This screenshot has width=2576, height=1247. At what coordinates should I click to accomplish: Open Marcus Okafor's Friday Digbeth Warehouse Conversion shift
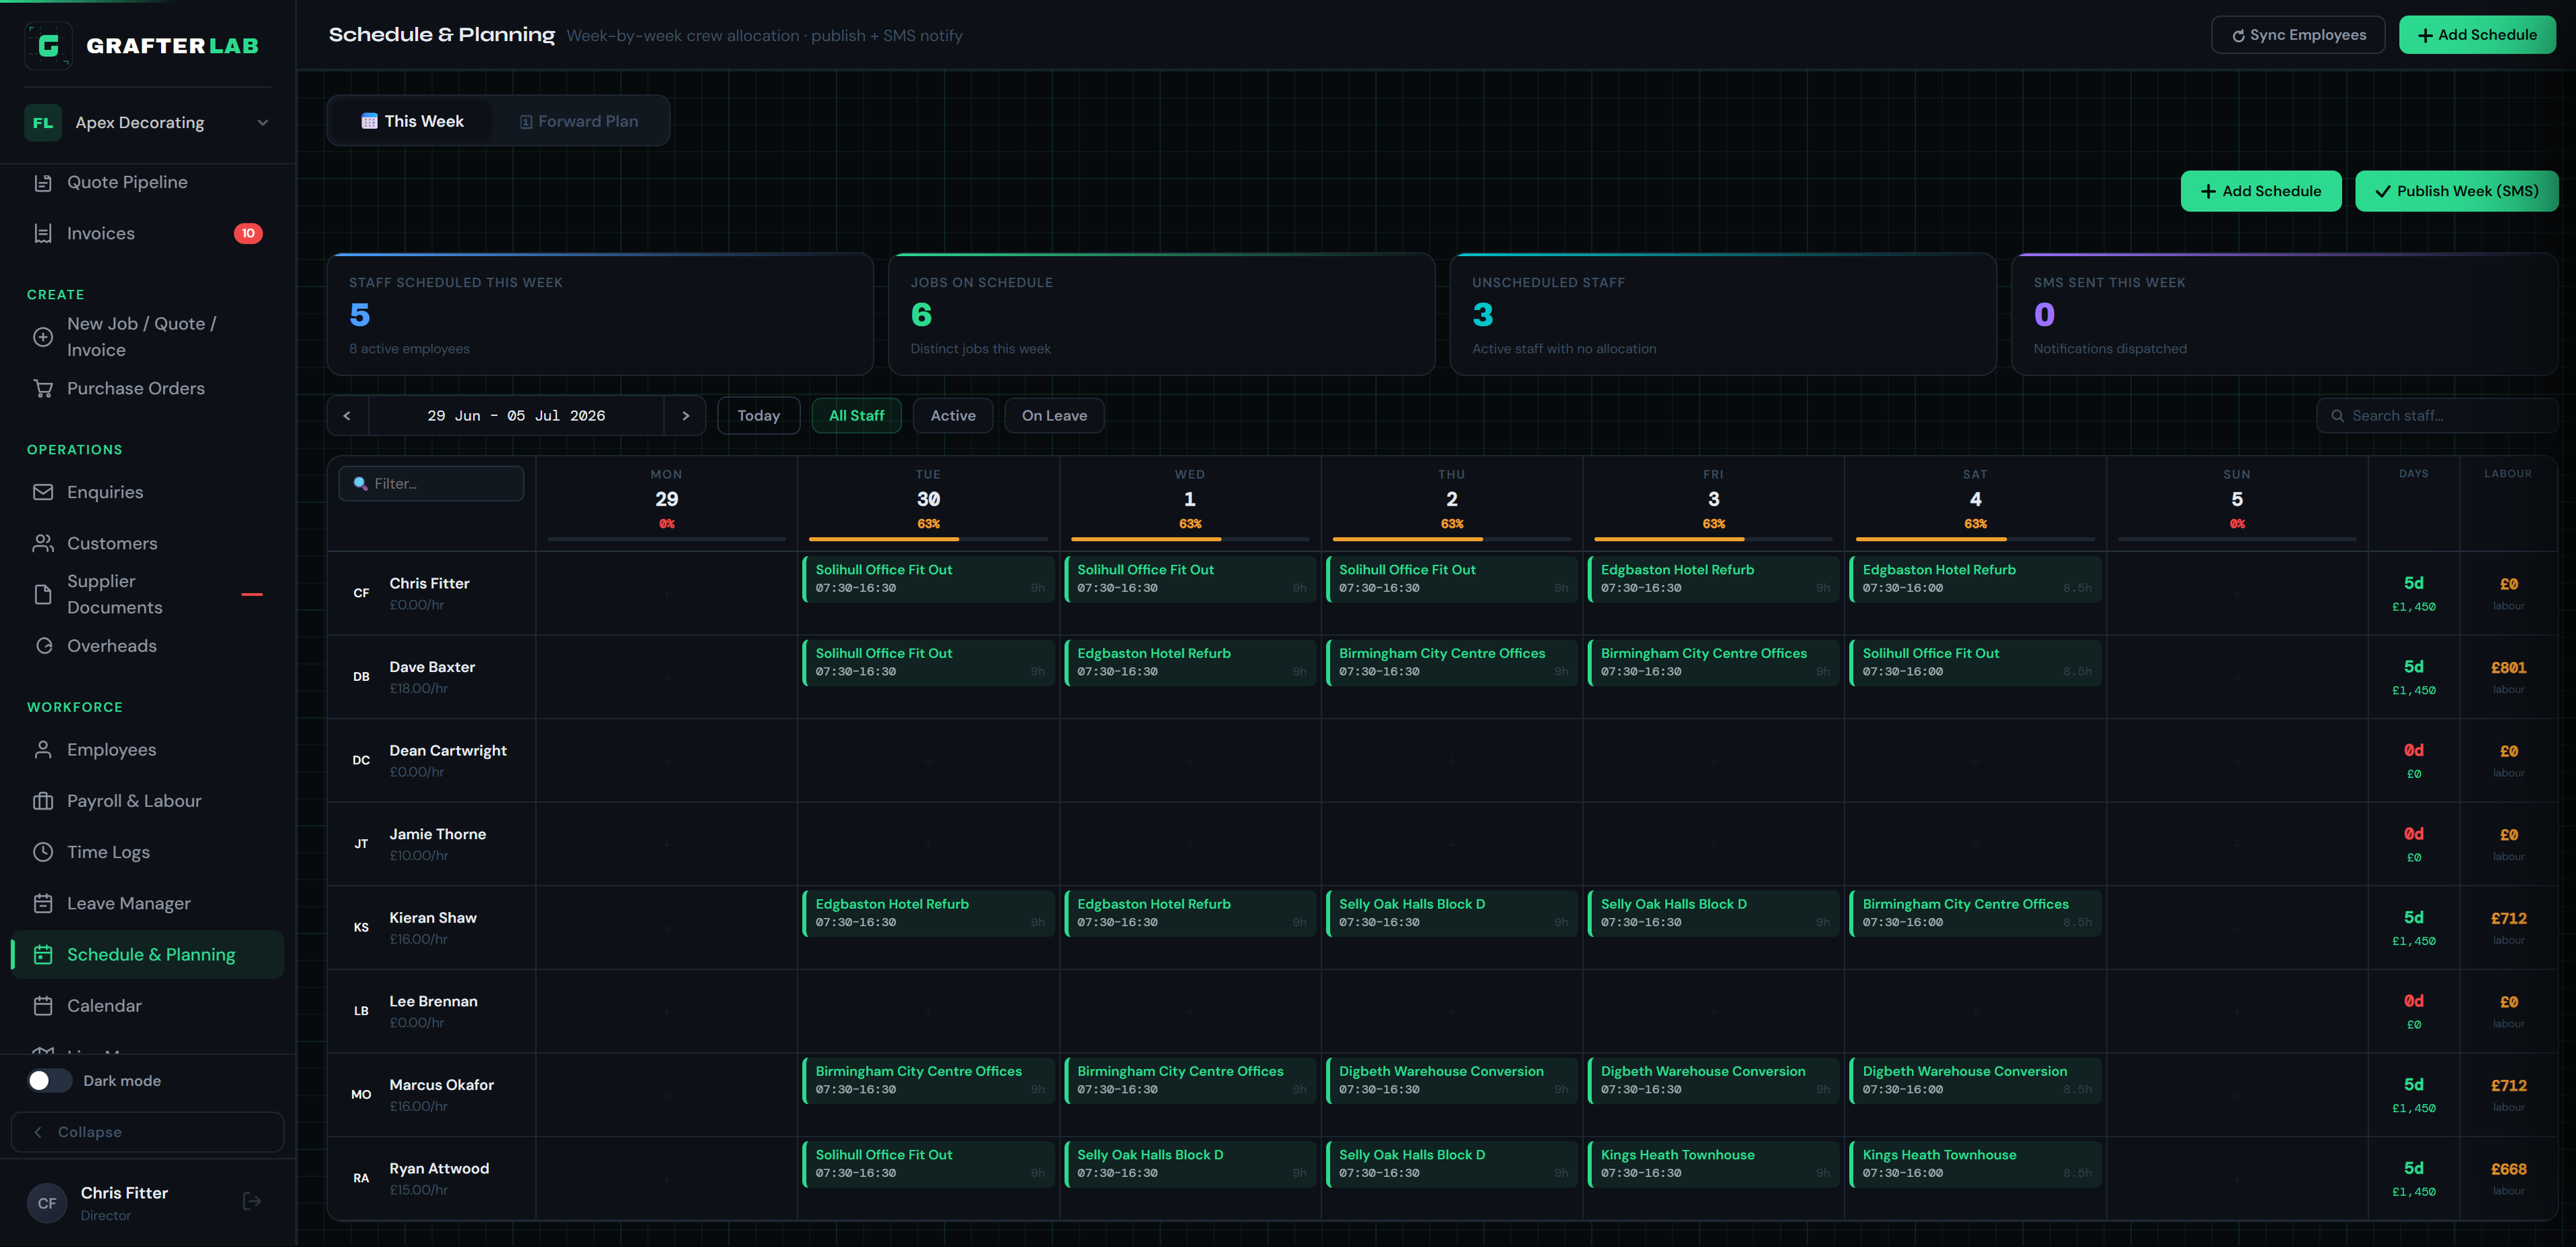pos(1713,1081)
